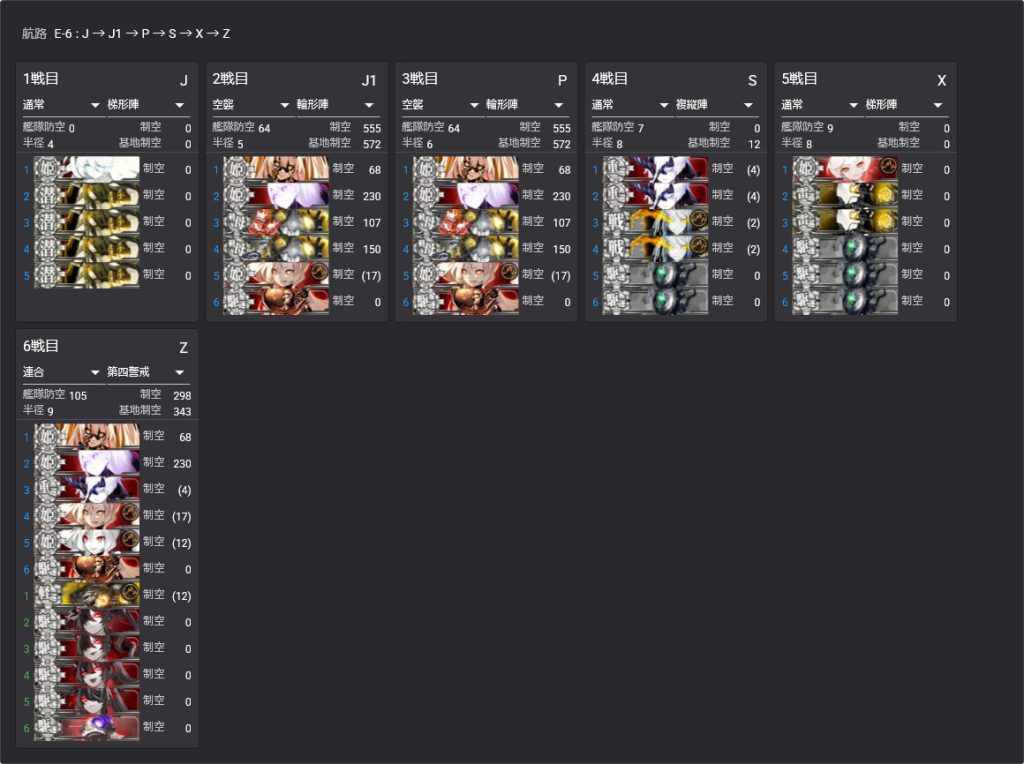Image resolution: width=1024 pixels, height=764 pixels.
Task: Open the 梯形陣 formation dropdown in 1戦目
Action: click(146, 105)
